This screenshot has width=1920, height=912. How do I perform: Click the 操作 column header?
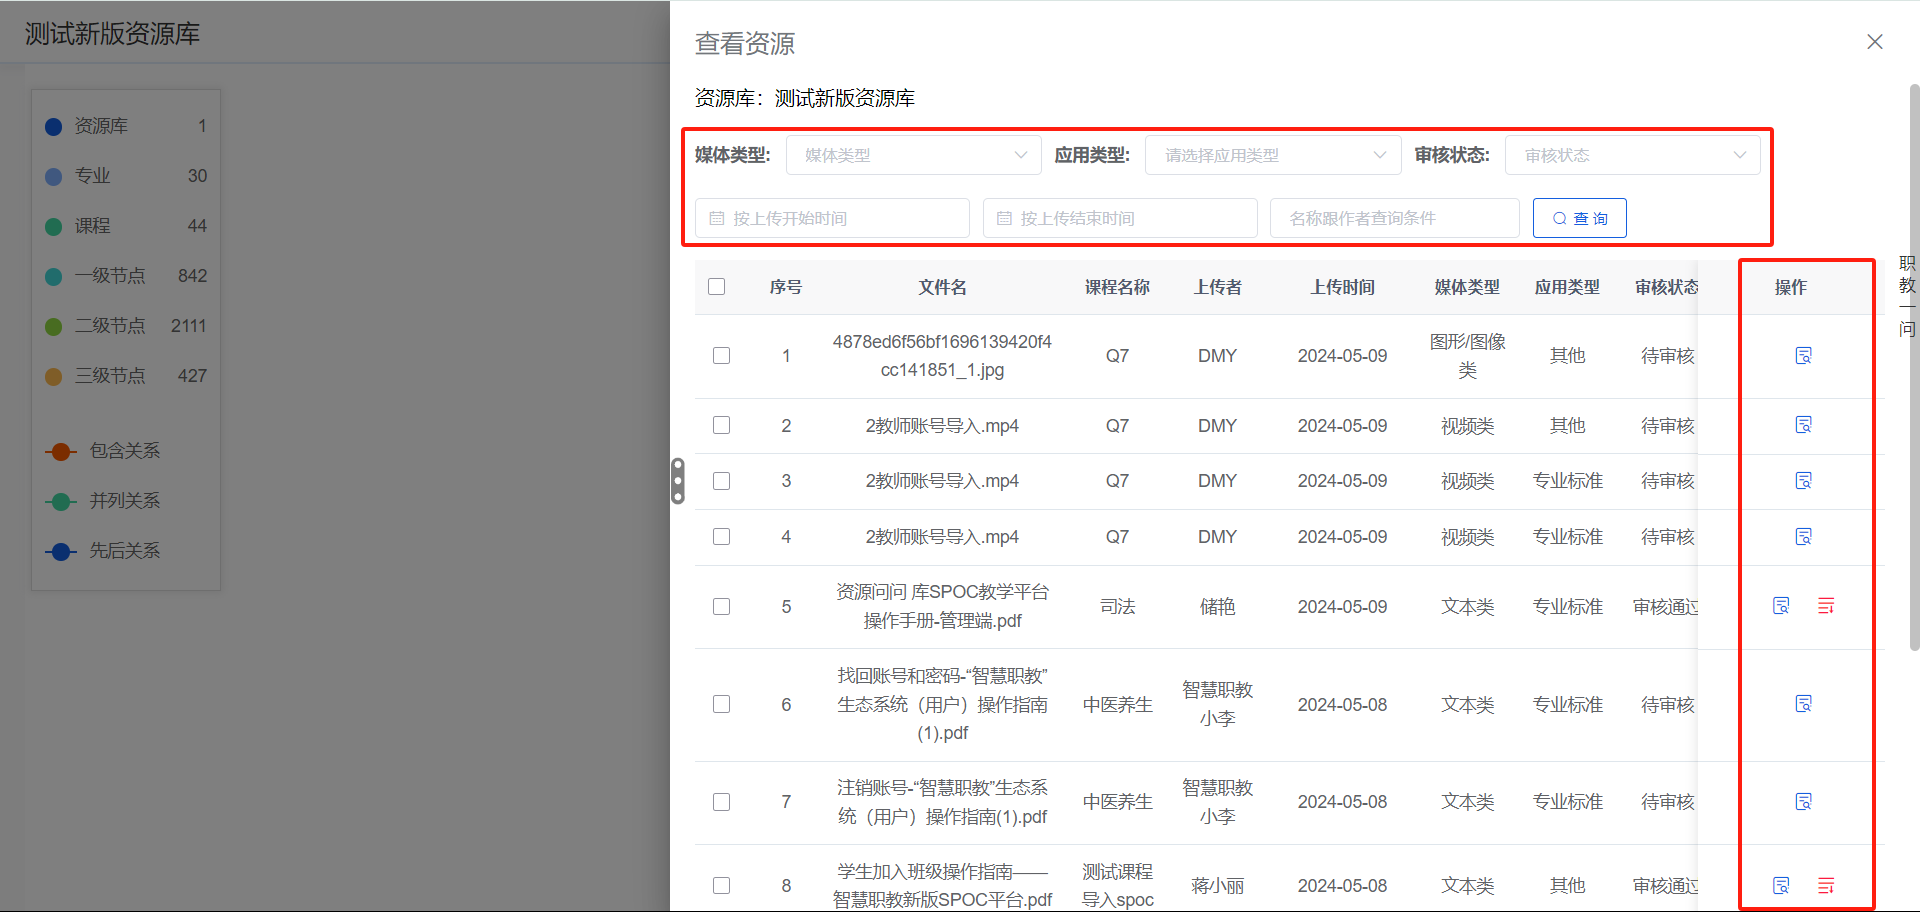point(1790,287)
